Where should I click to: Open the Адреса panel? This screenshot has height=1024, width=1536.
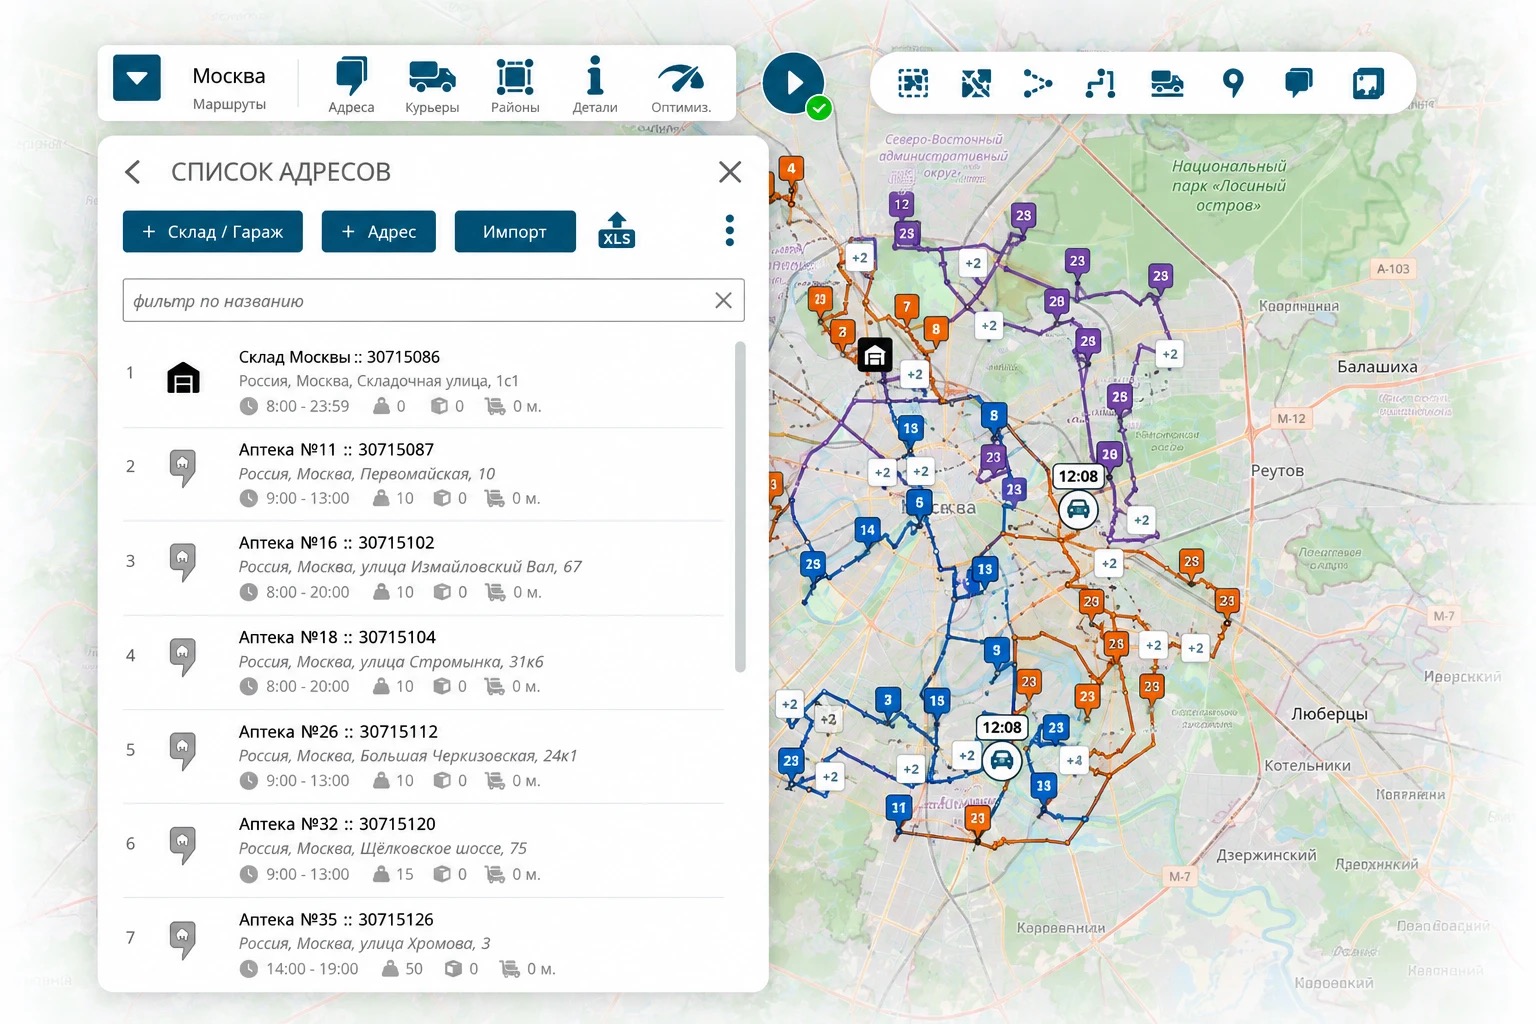tap(351, 85)
